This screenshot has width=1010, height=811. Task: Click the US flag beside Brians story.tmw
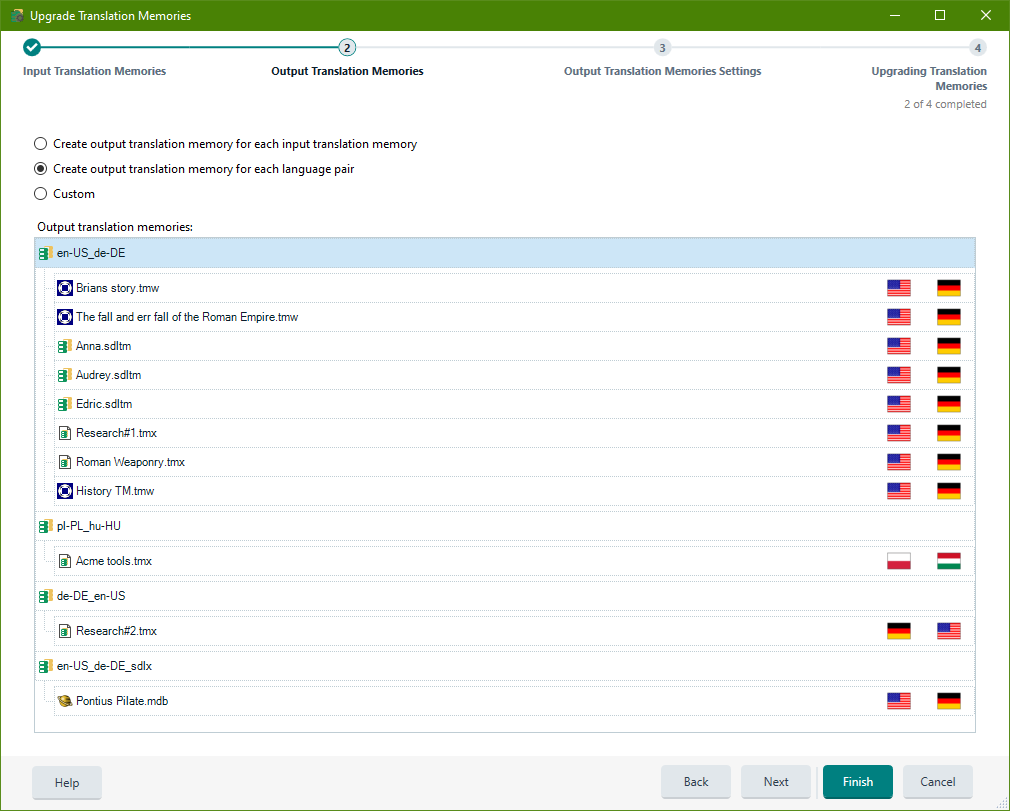tap(898, 287)
